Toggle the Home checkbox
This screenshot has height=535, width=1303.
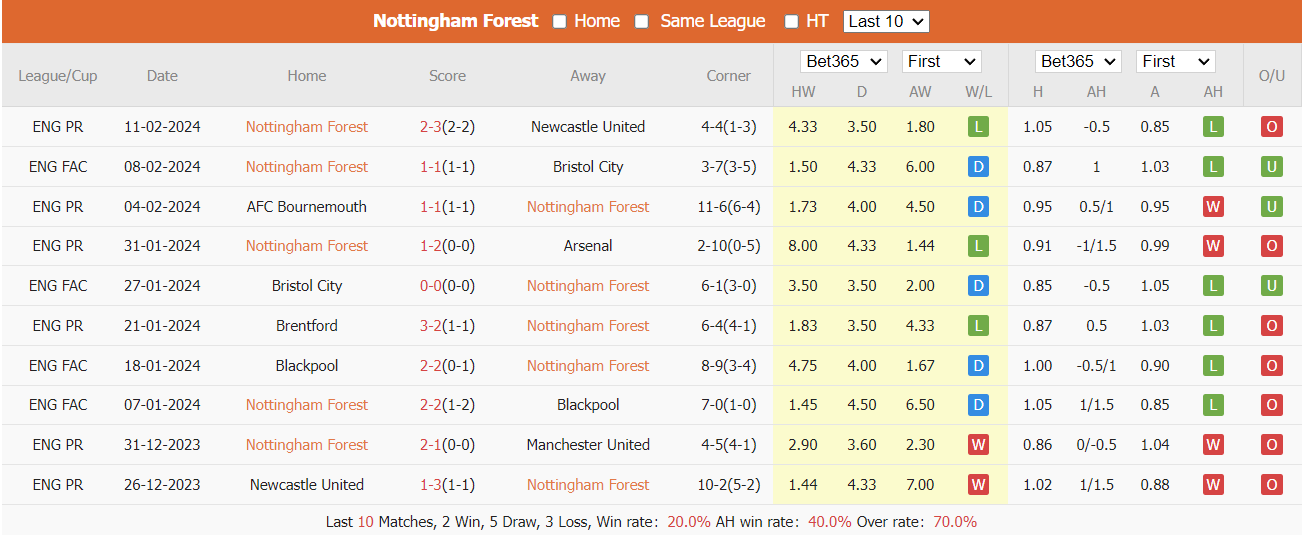point(560,21)
